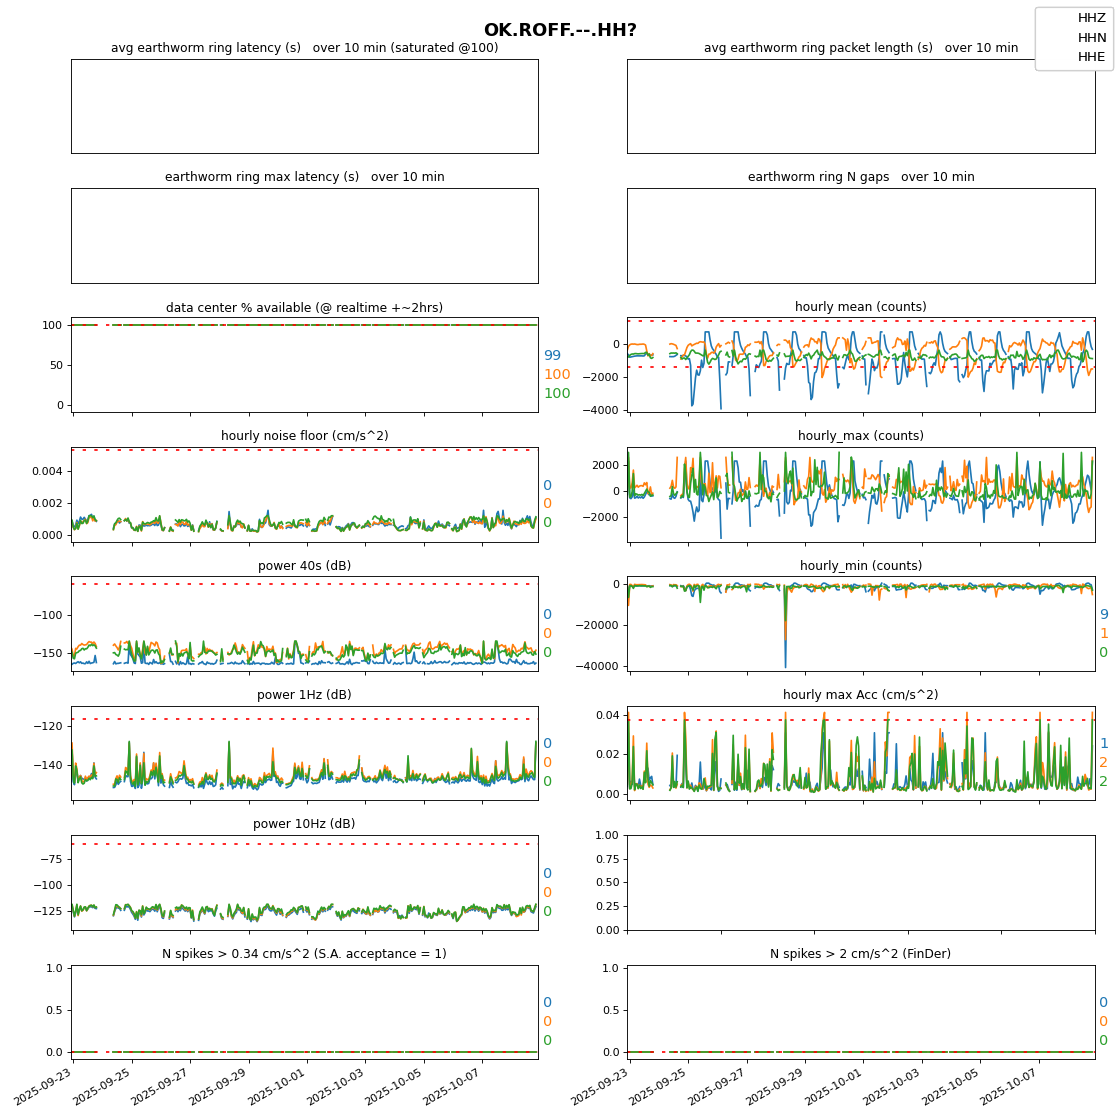Click the 'hourly_max (counts)' plot title
Image resolution: width=1120 pixels, height=1120 pixels.
pyautogui.click(x=860, y=436)
